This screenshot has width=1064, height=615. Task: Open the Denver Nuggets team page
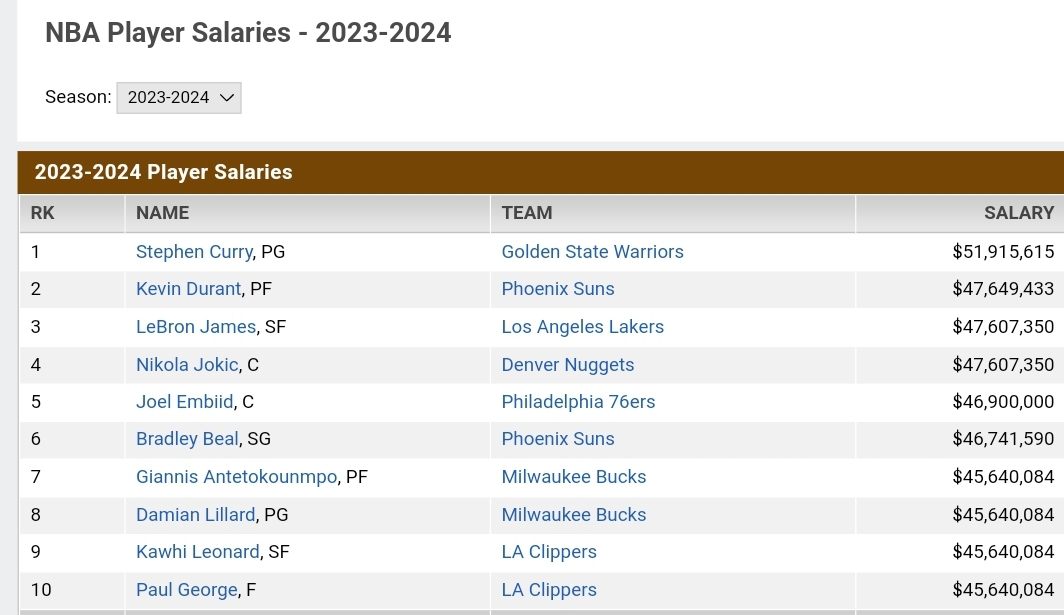pyautogui.click(x=567, y=365)
